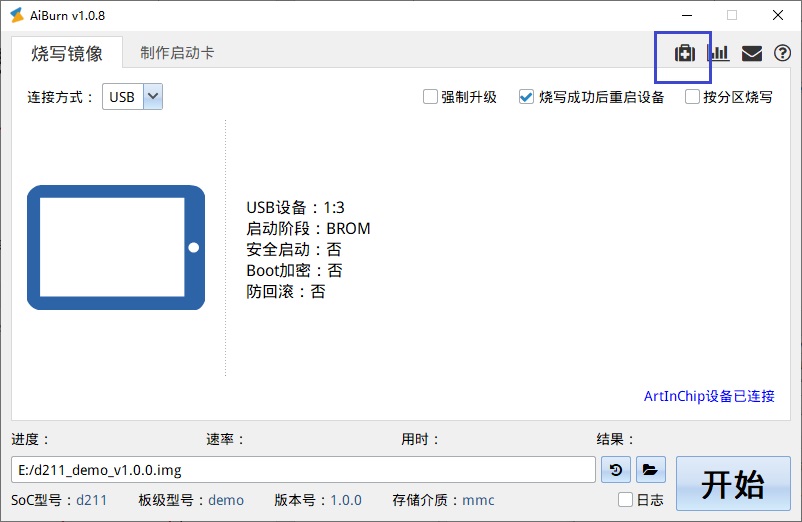The image size is (802, 522).
Task: Uncheck 烧写成功后重启设备 option
Action: [526, 97]
